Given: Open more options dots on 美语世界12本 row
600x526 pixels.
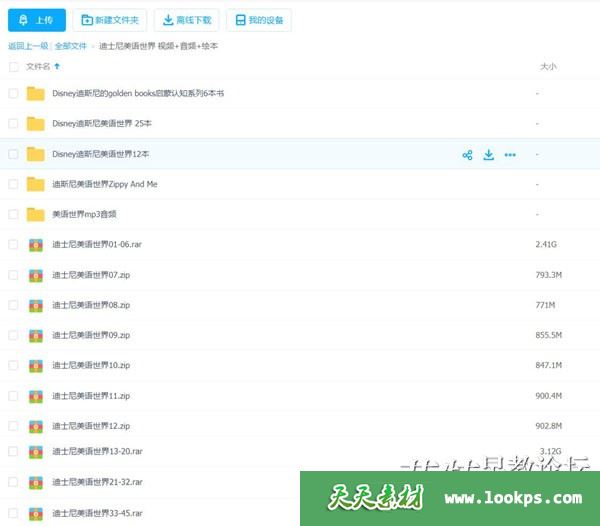Looking at the screenshot, I should click(x=510, y=155).
